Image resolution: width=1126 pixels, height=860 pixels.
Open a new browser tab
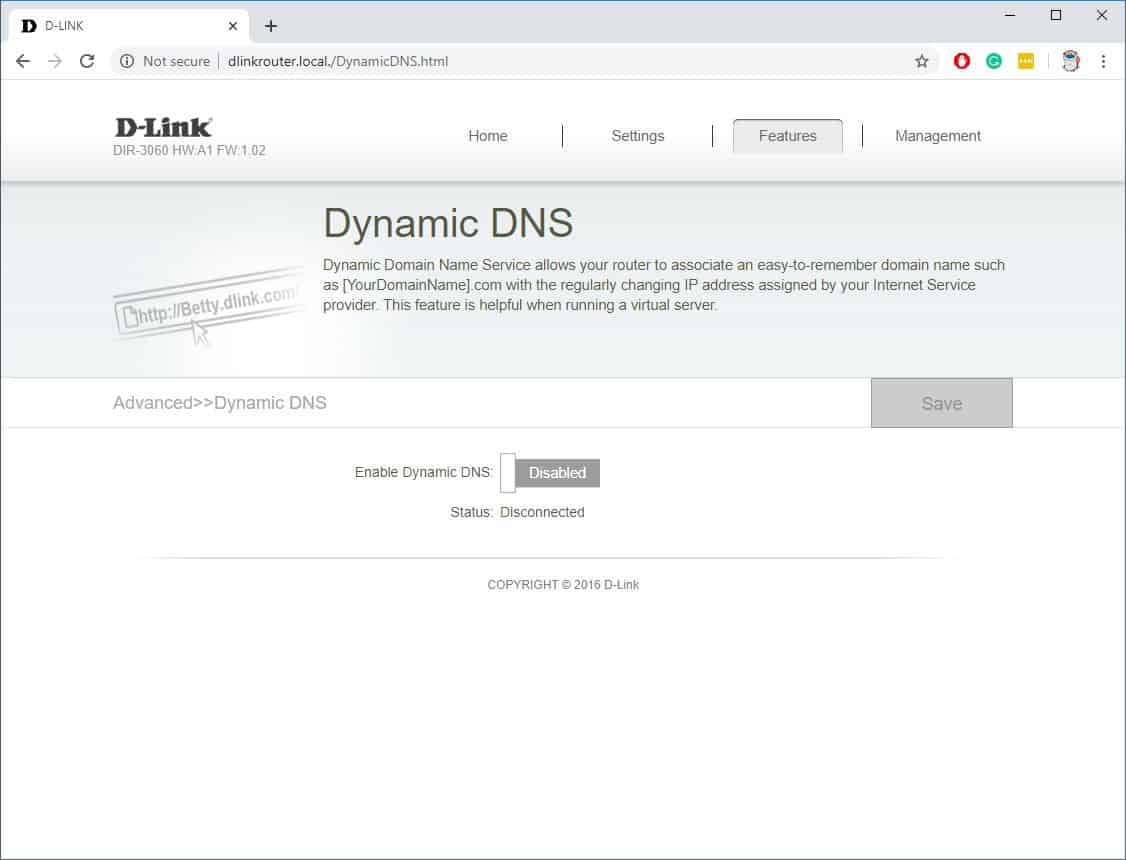[x=270, y=26]
